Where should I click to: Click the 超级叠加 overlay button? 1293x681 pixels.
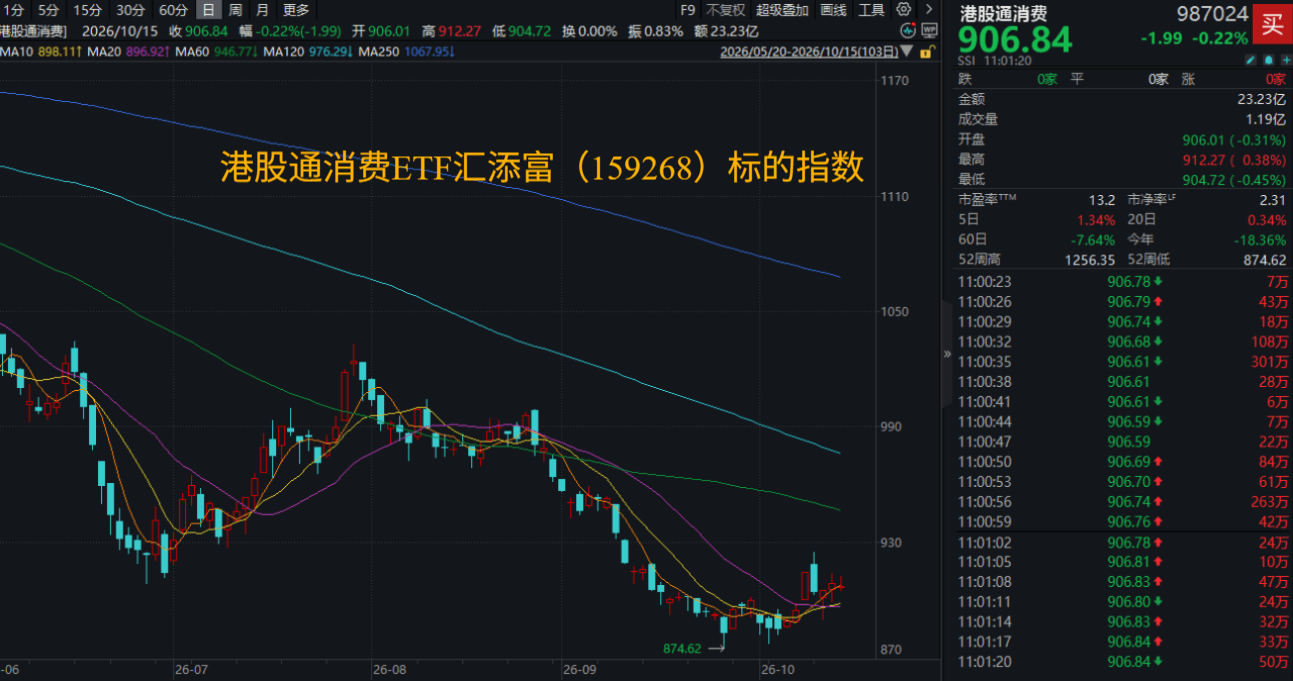pos(783,10)
